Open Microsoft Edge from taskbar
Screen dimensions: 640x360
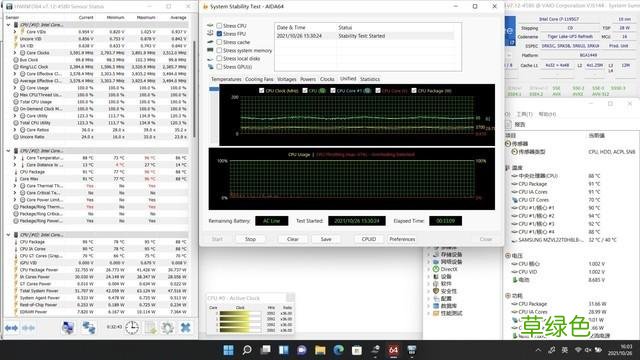(x=338, y=350)
